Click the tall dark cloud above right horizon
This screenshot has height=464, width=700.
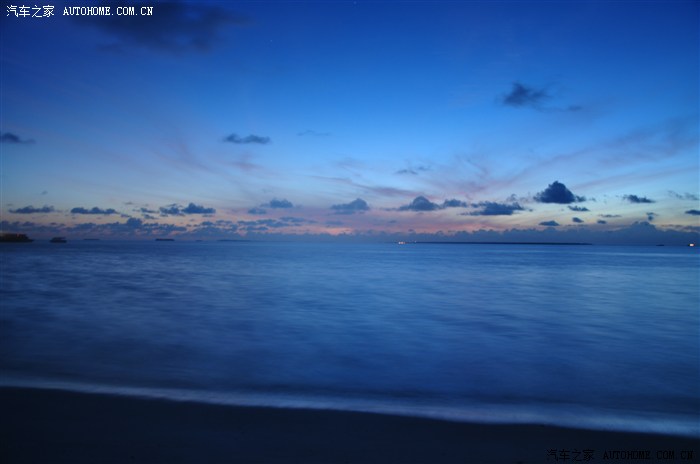click(557, 193)
